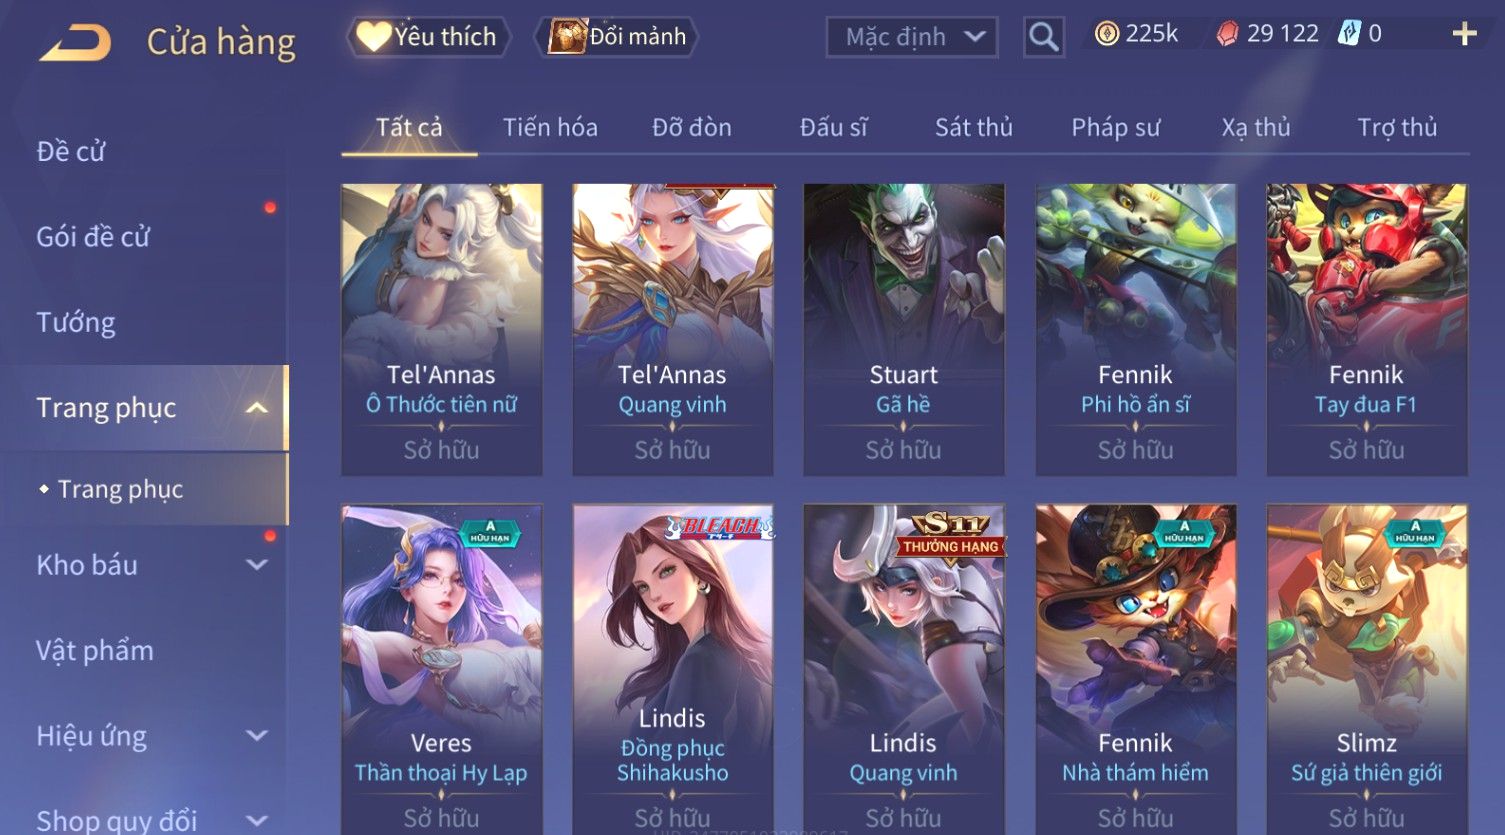
Task: Expand the Hiệu ứng sidebar section
Action: 257,736
